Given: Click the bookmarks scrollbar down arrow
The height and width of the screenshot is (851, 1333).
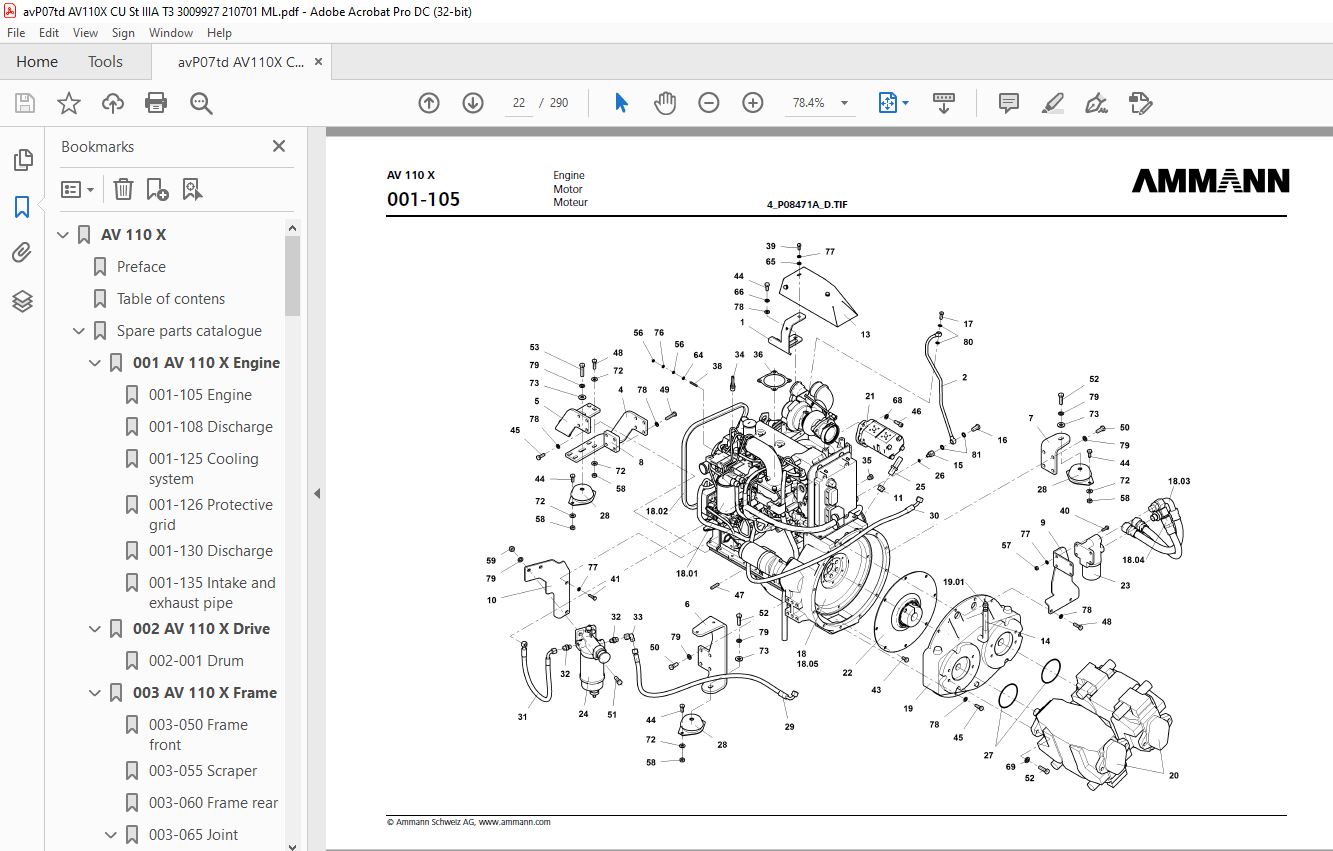Looking at the screenshot, I should pos(292,845).
